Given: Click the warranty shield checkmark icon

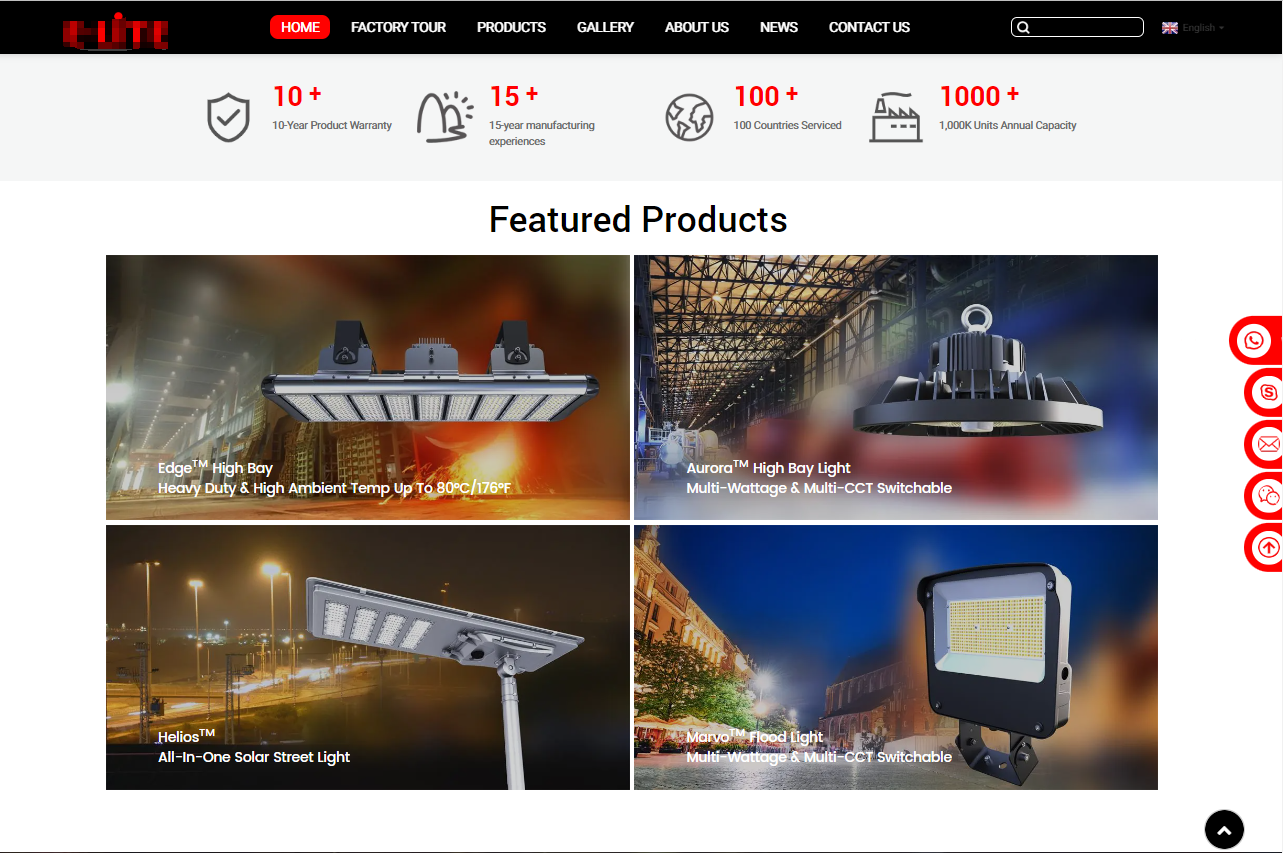Looking at the screenshot, I should click(228, 118).
